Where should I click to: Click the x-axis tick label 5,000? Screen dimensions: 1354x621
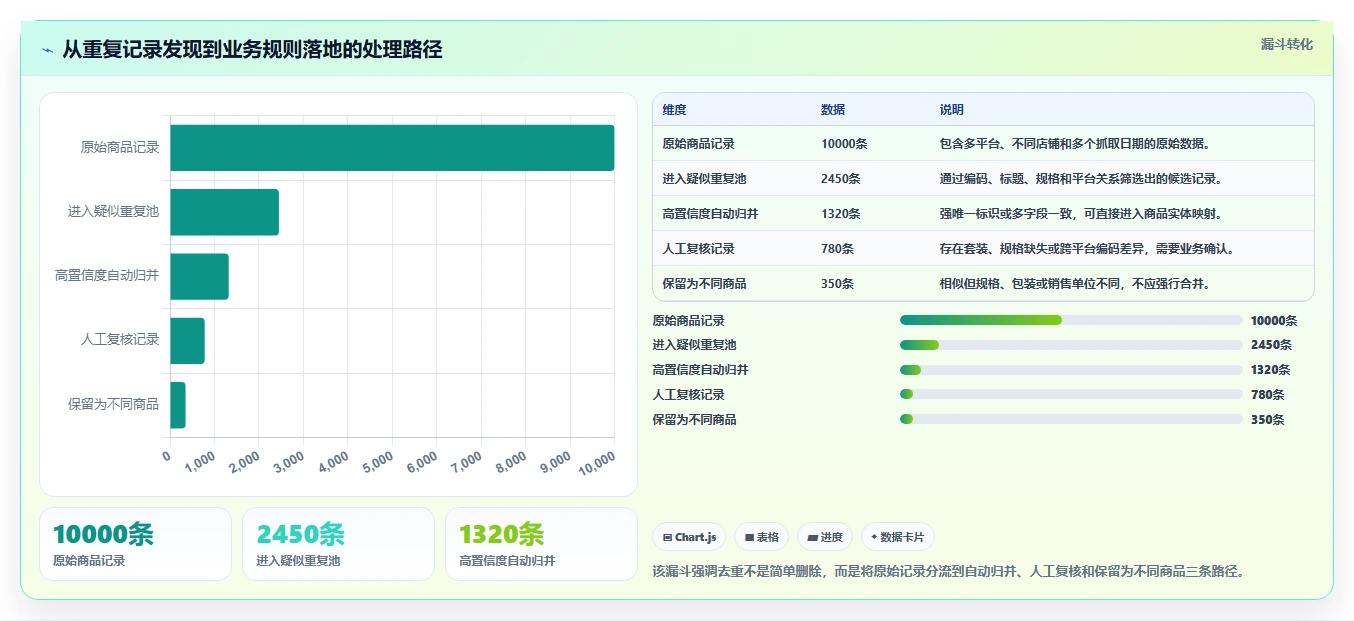pyautogui.click(x=377, y=460)
